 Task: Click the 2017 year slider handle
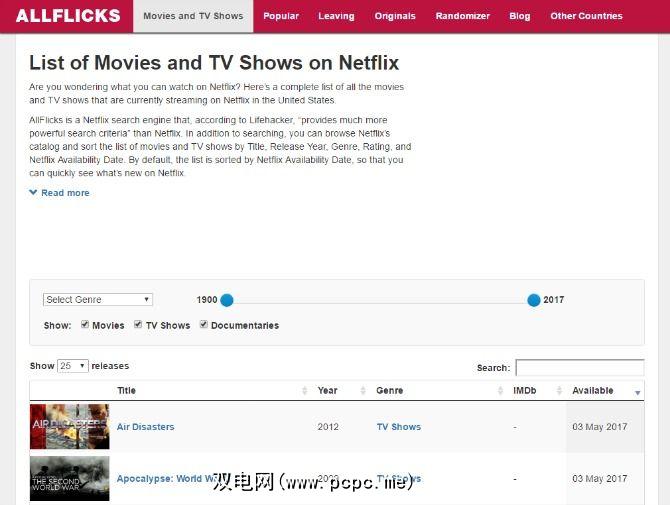[534, 300]
